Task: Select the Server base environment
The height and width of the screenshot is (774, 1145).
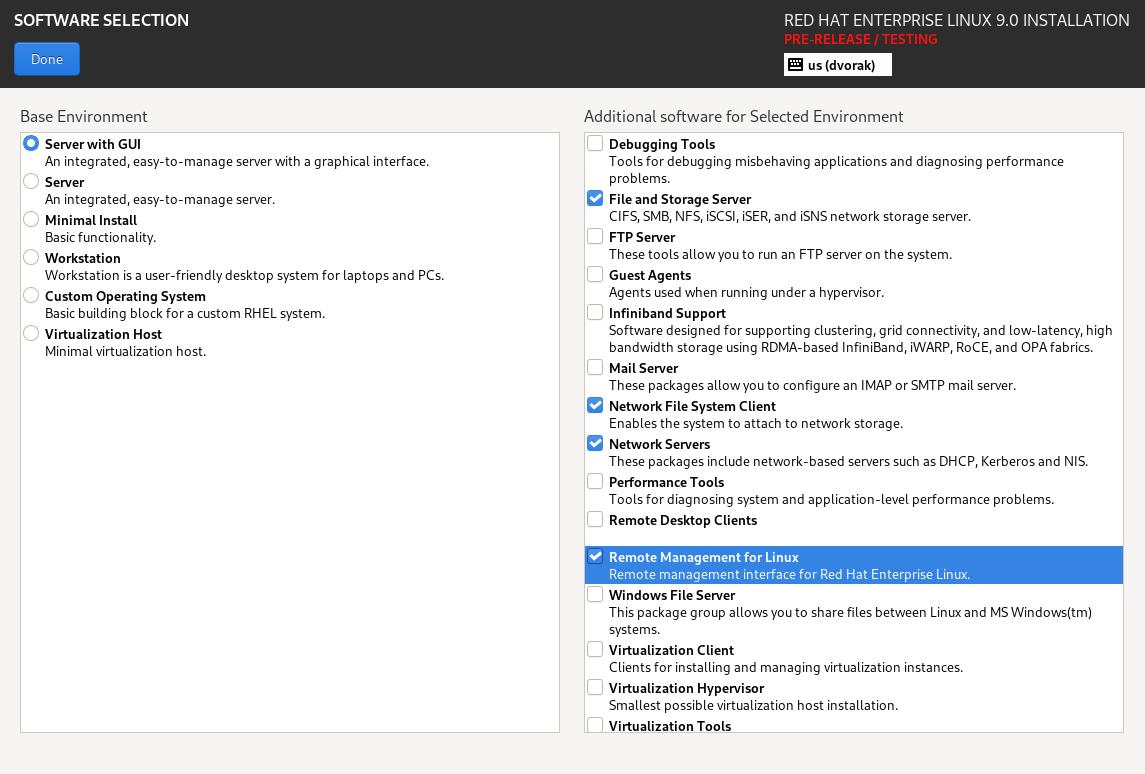Action: click(31, 181)
